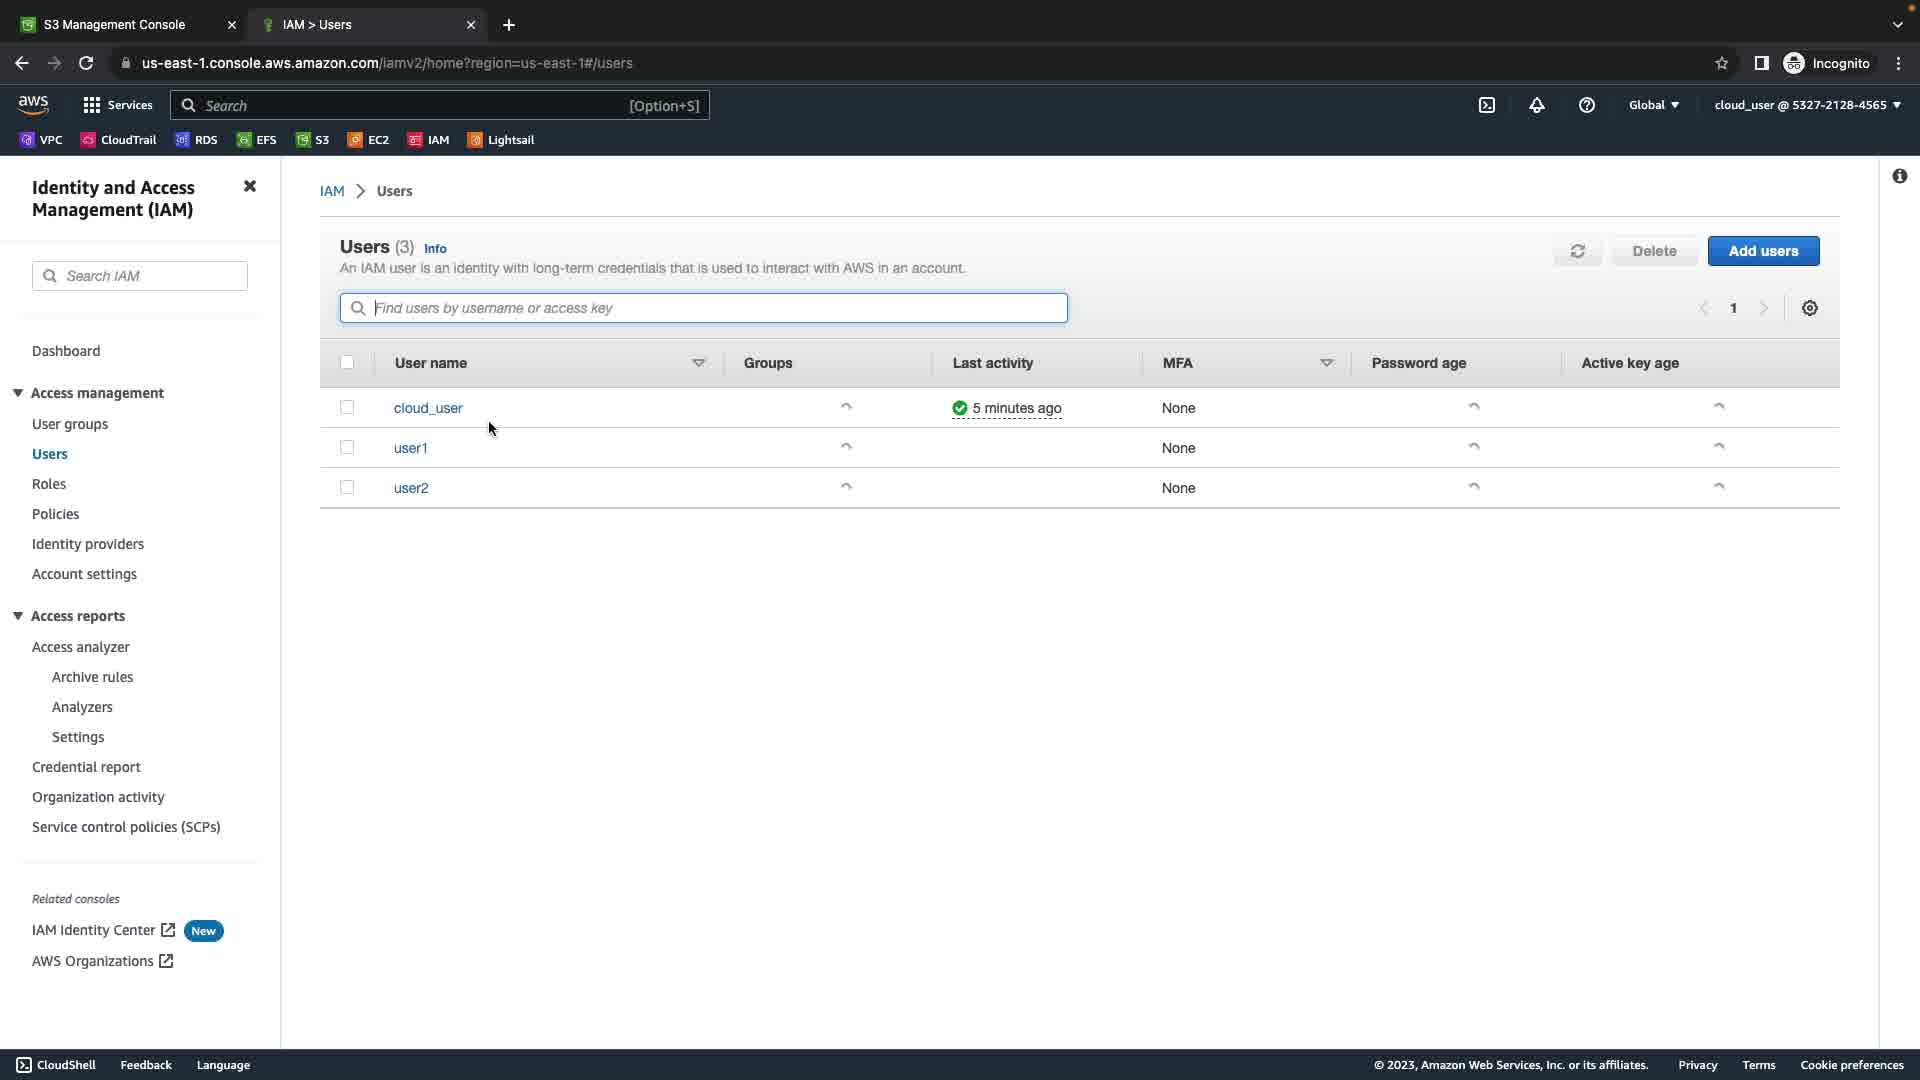Click the Add users button
The width and height of the screenshot is (1920, 1080).
point(1762,251)
